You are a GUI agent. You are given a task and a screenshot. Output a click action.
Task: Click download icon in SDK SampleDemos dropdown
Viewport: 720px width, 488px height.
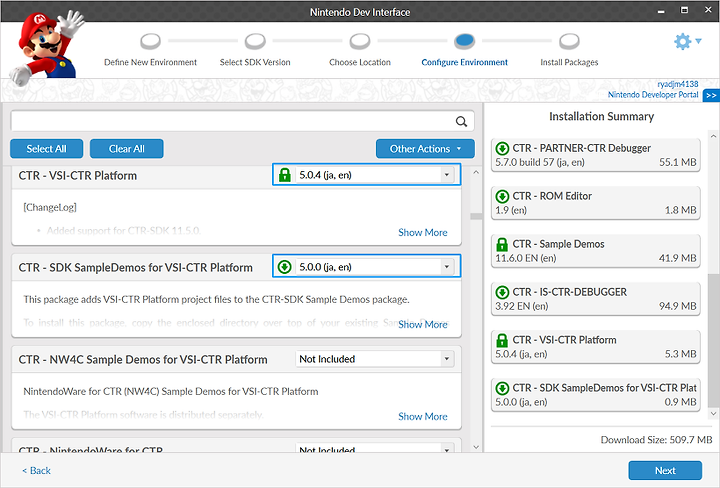285,267
